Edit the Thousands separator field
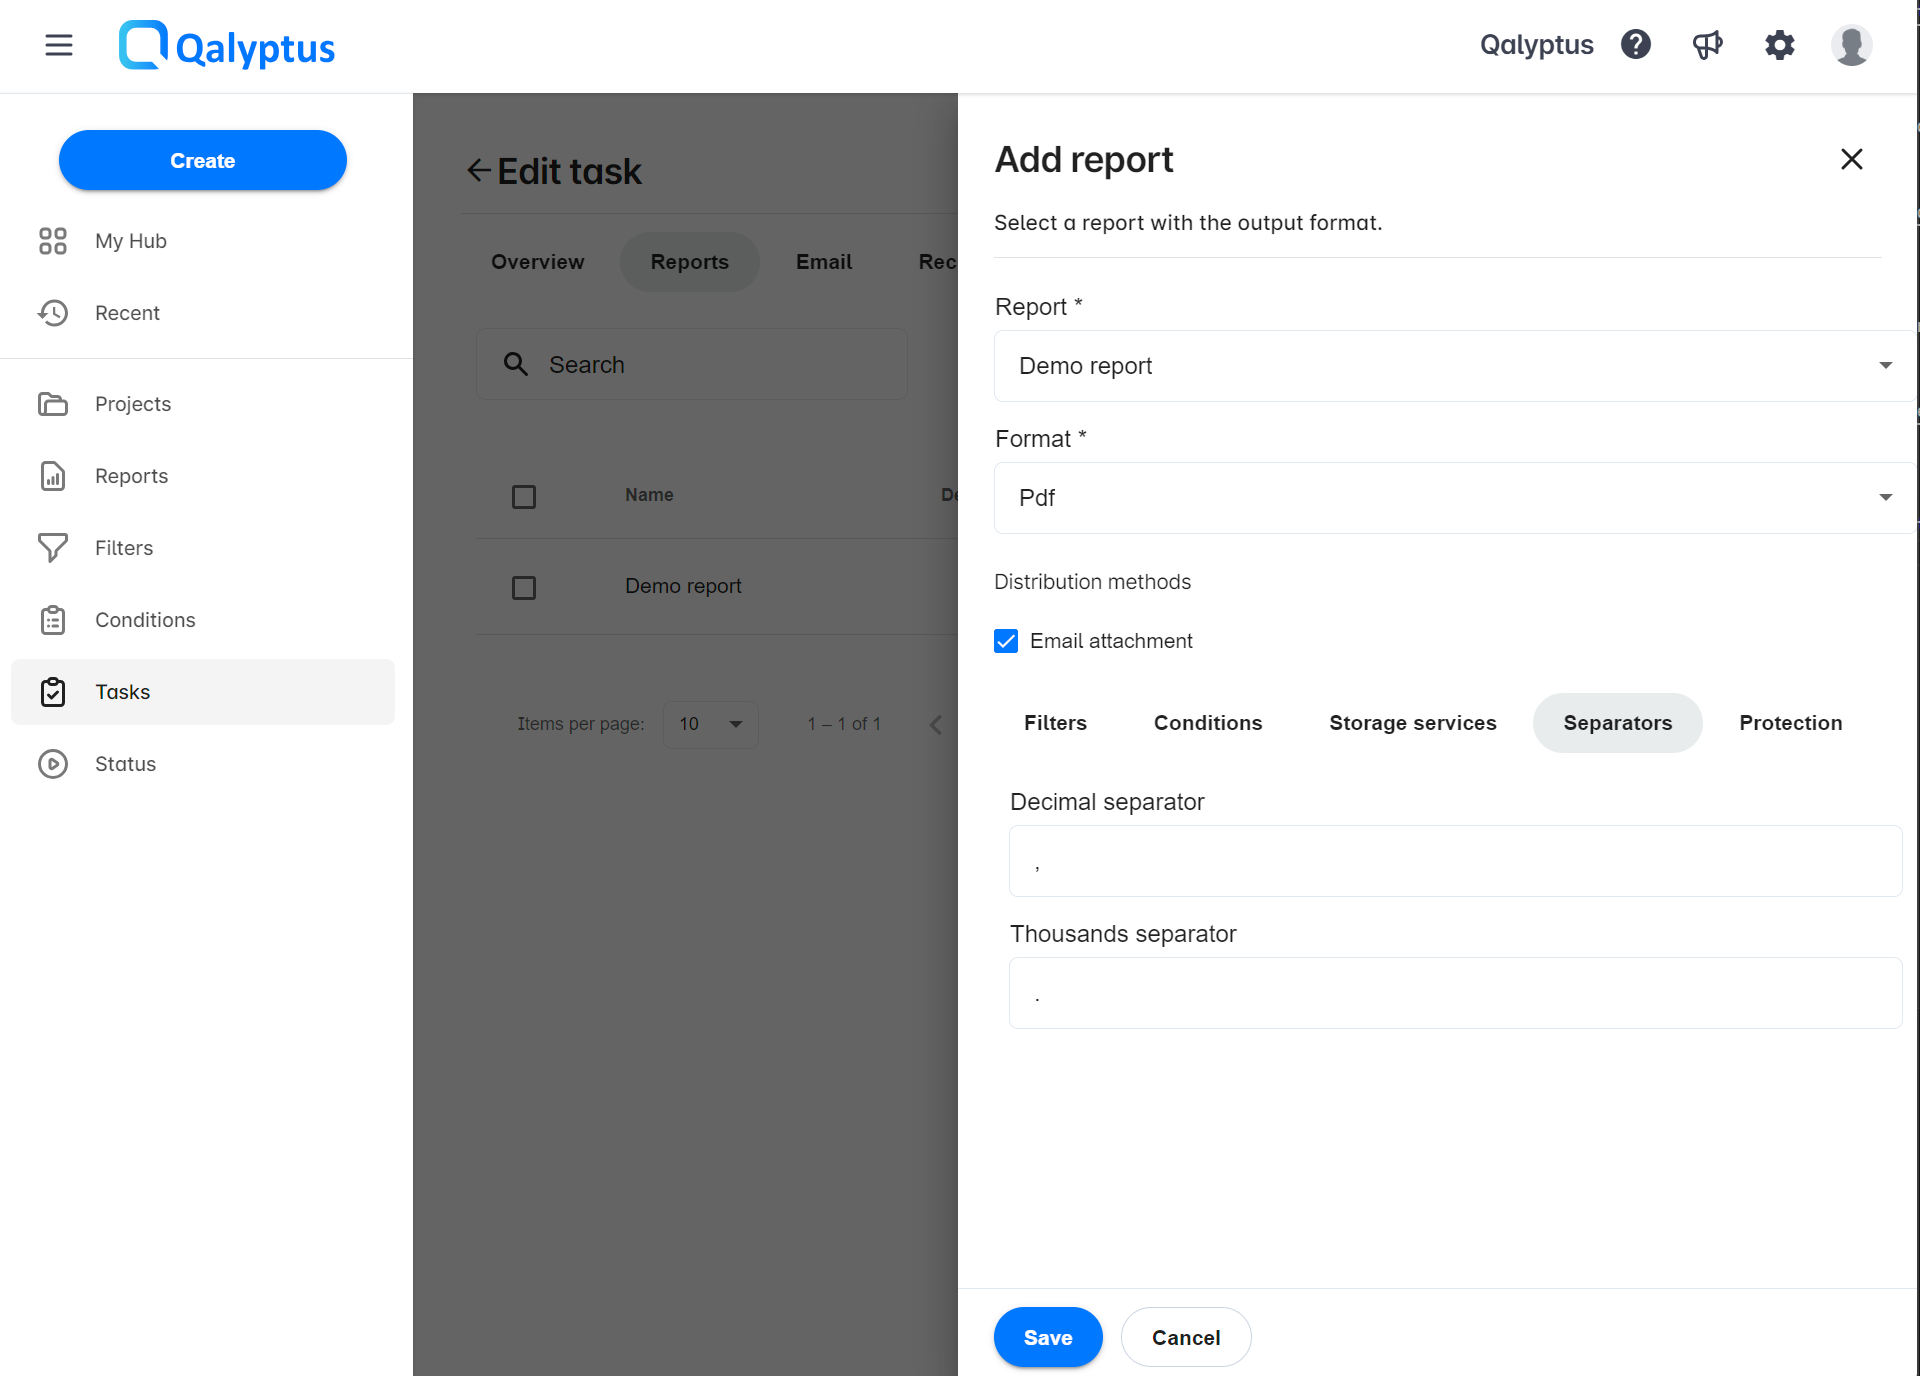Image resolution: width=1920 pixels, height=1376 pixels. (x=1455, y=993)
